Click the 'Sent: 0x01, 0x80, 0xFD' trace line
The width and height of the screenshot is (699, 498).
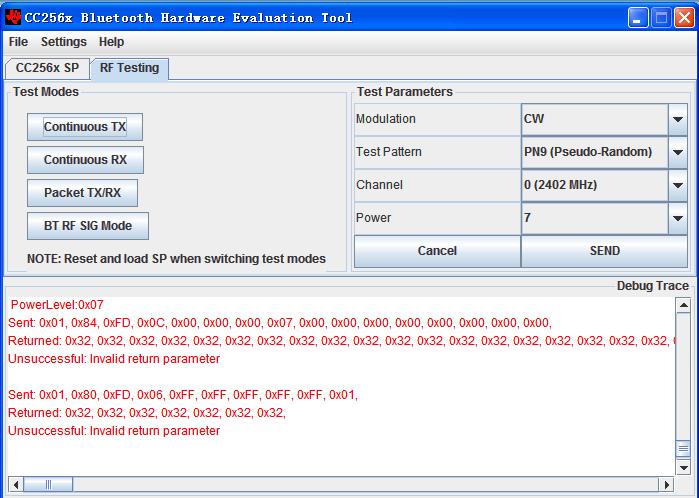click(x=183, y=395)
